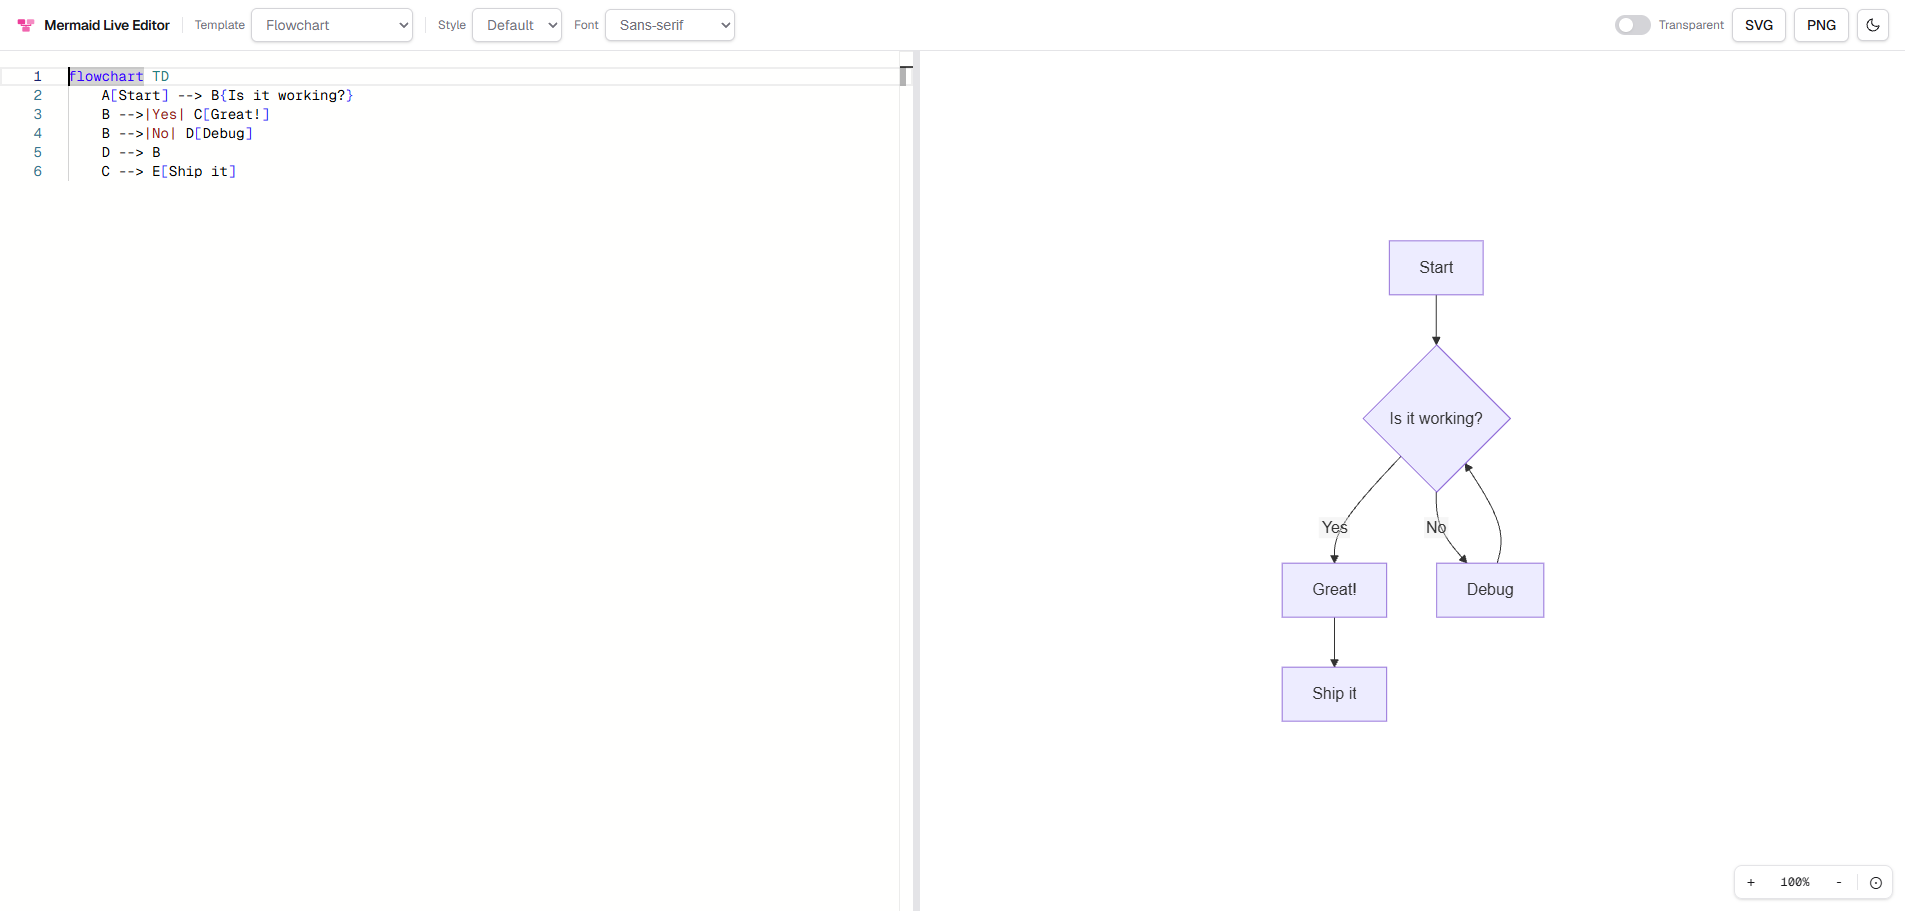The image size is (1905, 911).
Task: Click line number 4 in the gutter
Action: pos(38,134)
